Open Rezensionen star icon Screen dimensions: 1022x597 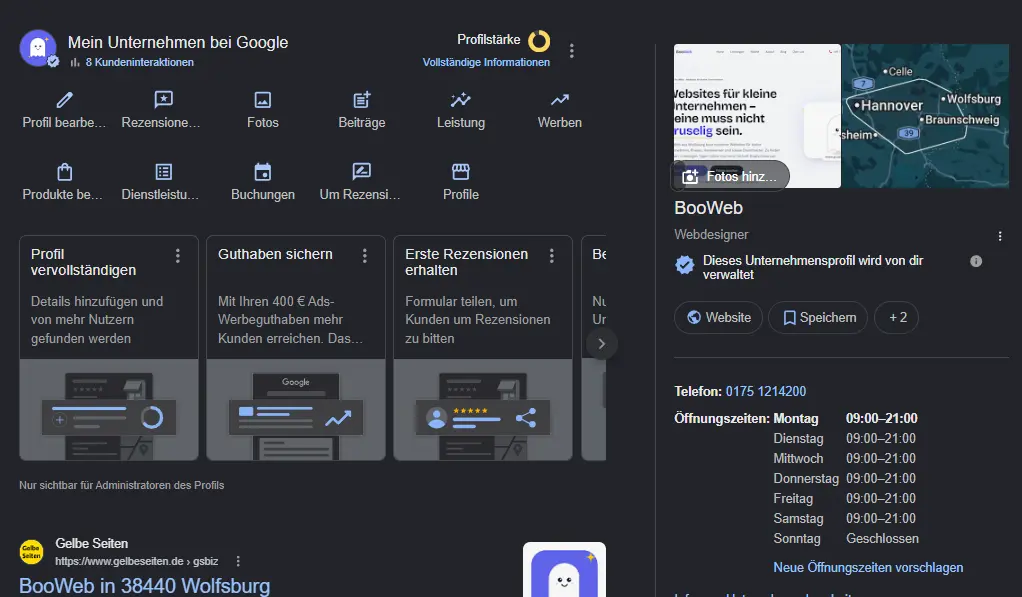tap(163, 100)
